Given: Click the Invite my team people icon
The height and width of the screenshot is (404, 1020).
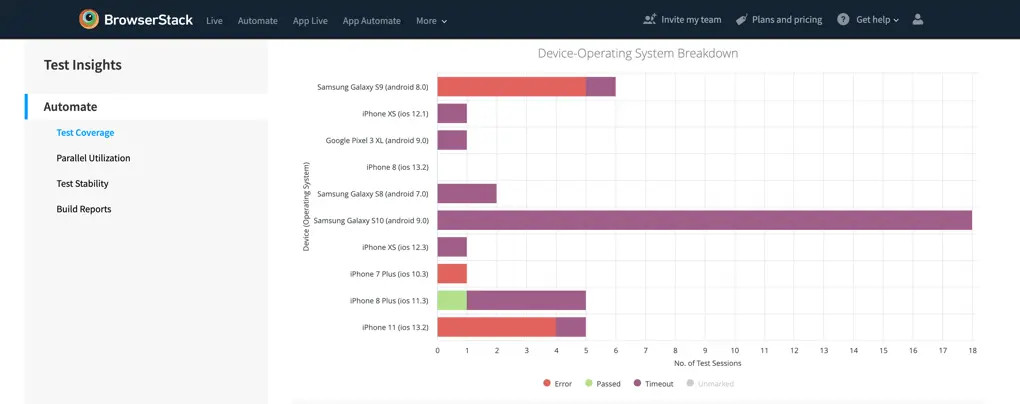Looking at the screenshot, I should pyautogui.click(x=649, y=20).
